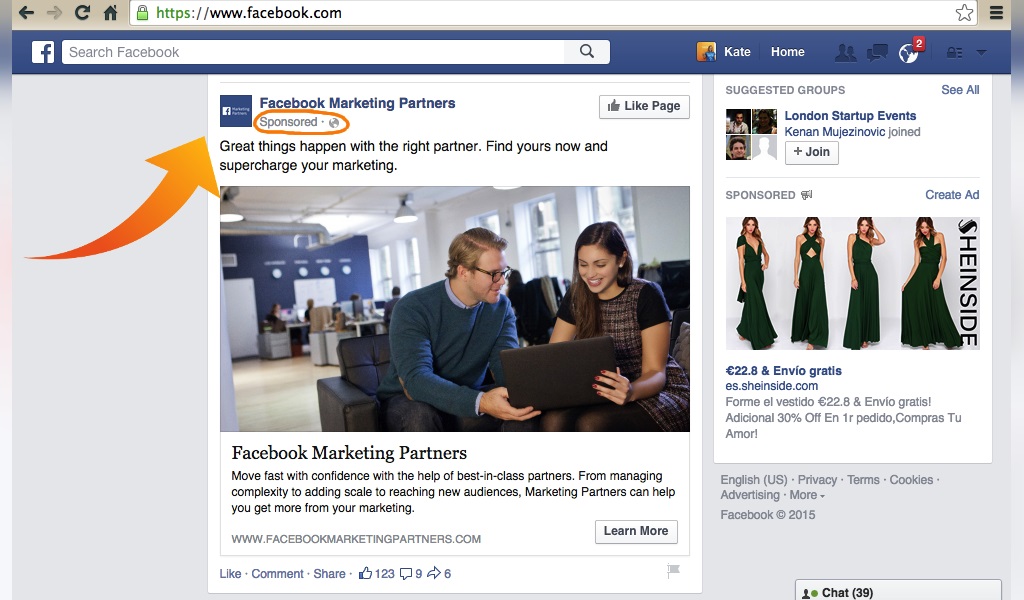
Task: Open the globe notifications icon
Action: coord(908,53)
